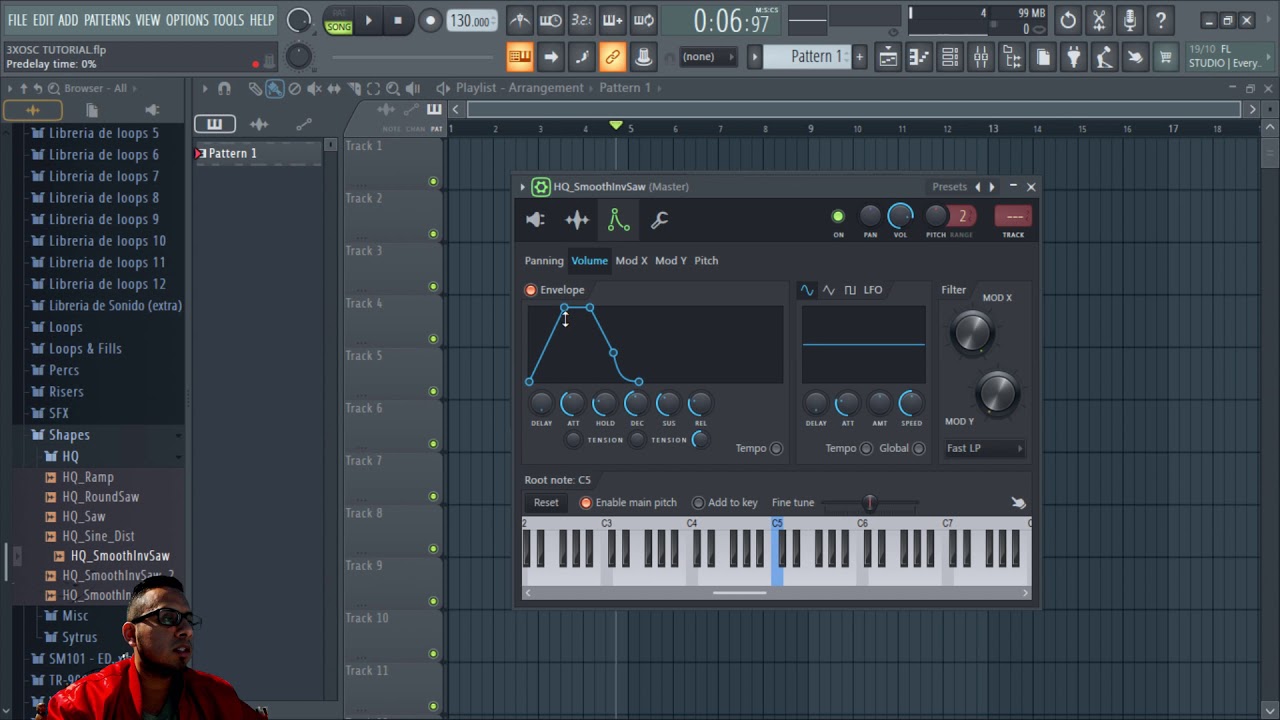
Task: Open the Fast LP filter type dropdown
Action: coord(985,448)
